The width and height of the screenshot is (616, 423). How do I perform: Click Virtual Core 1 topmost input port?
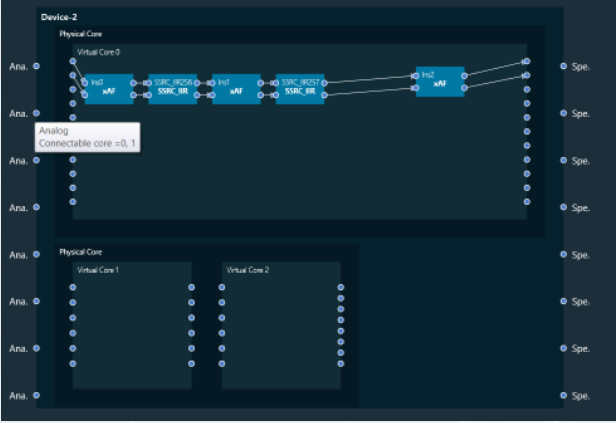pos(73,287)
